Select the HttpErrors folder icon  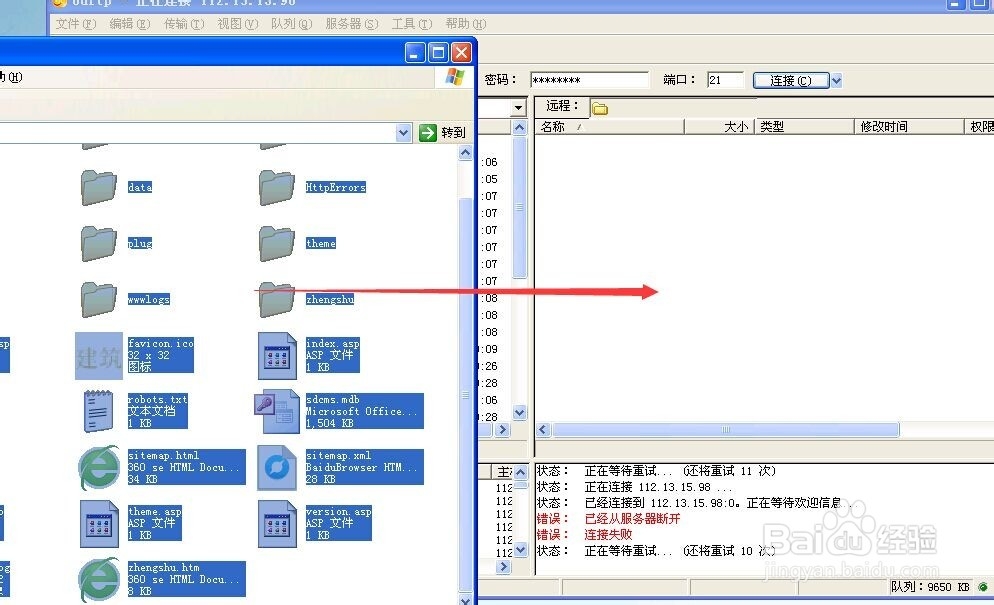tap(277, 187)
